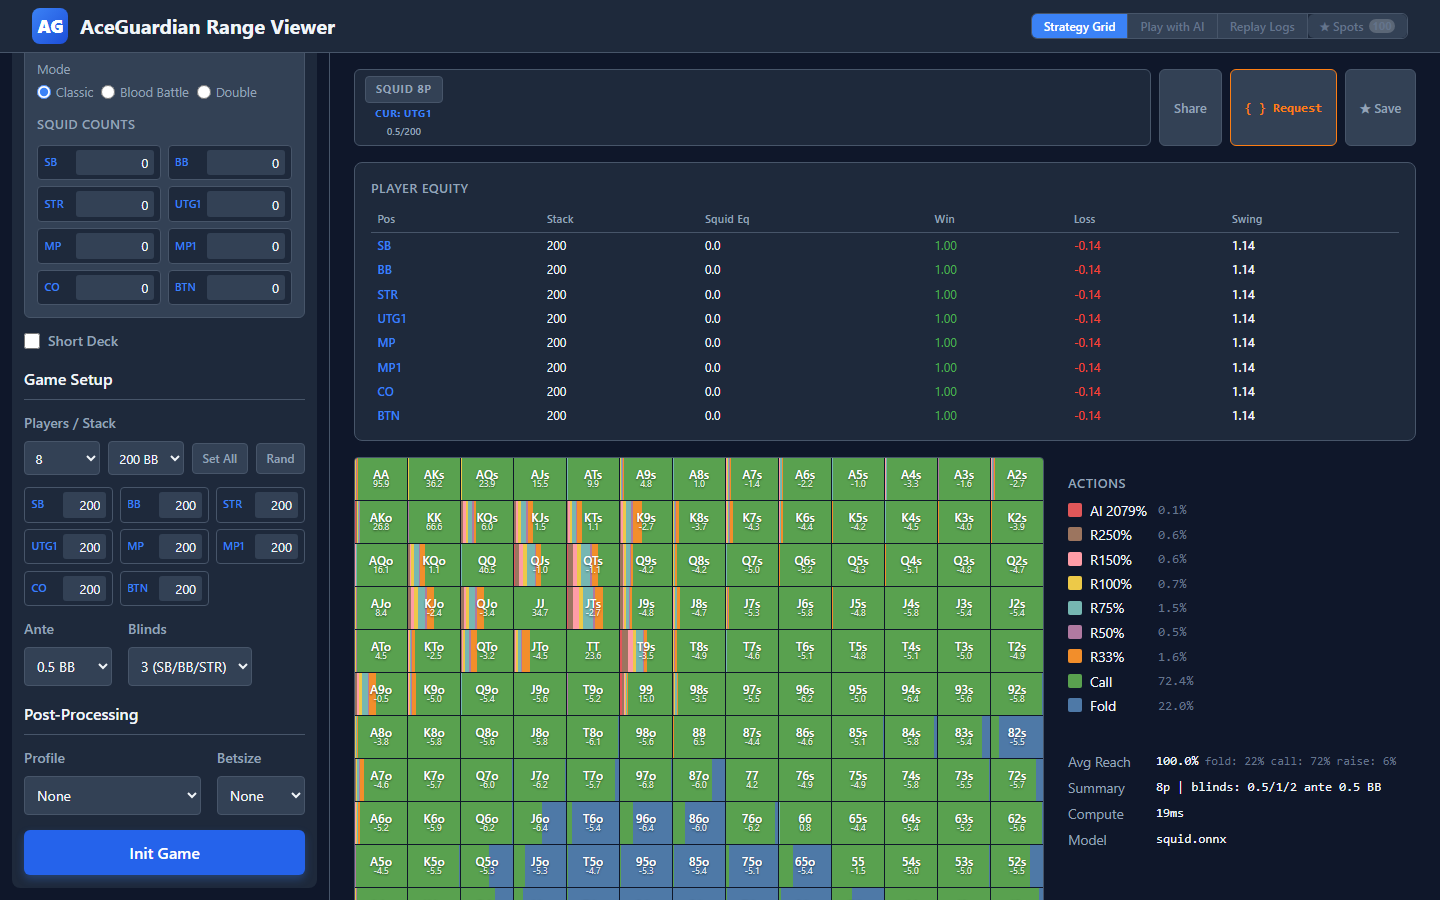Select the green Call color square
1440x900 pixels.
(x=1075, y=680)
